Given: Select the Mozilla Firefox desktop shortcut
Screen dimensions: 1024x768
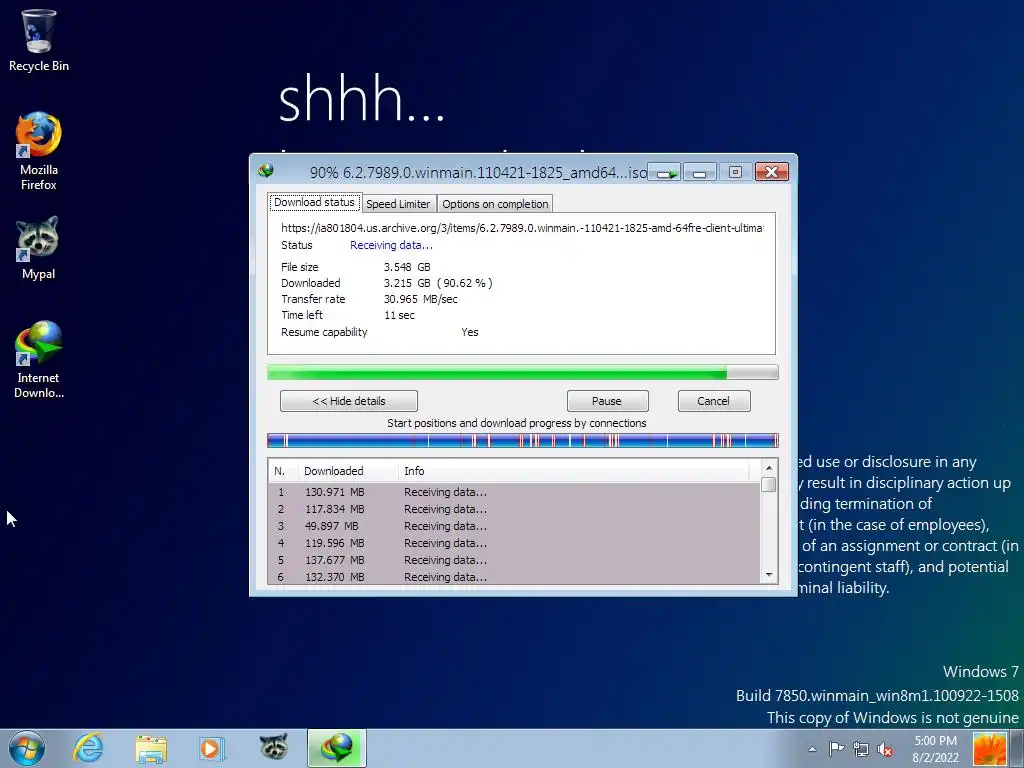Looking at the screenshot, I should tap(39, 152).
